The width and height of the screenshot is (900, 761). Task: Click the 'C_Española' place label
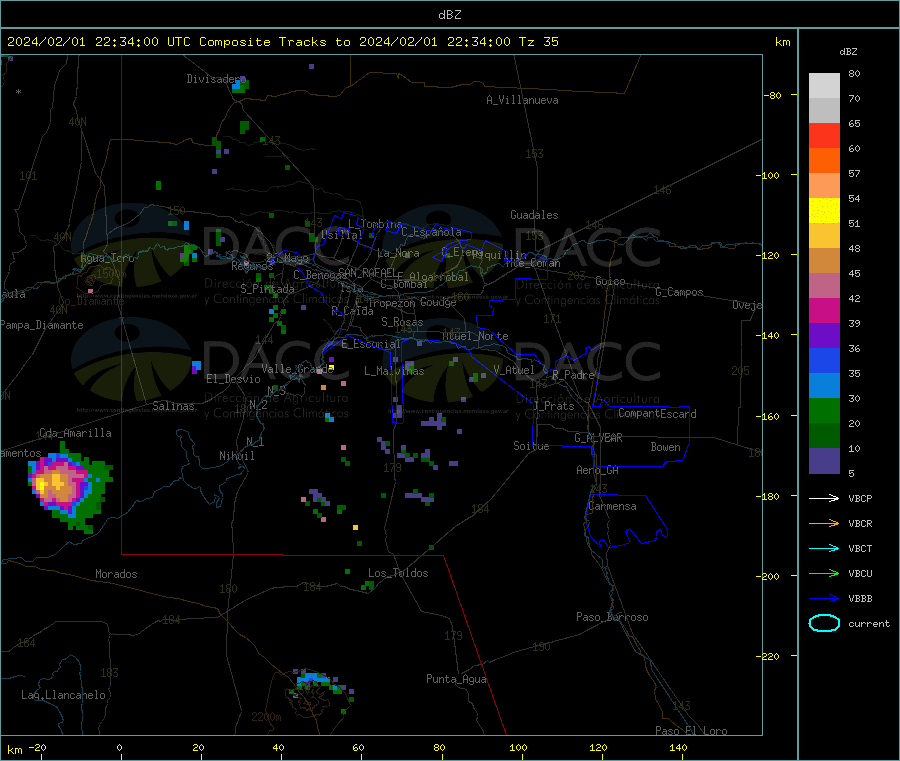pyautogui.click(x=431, y=232)
